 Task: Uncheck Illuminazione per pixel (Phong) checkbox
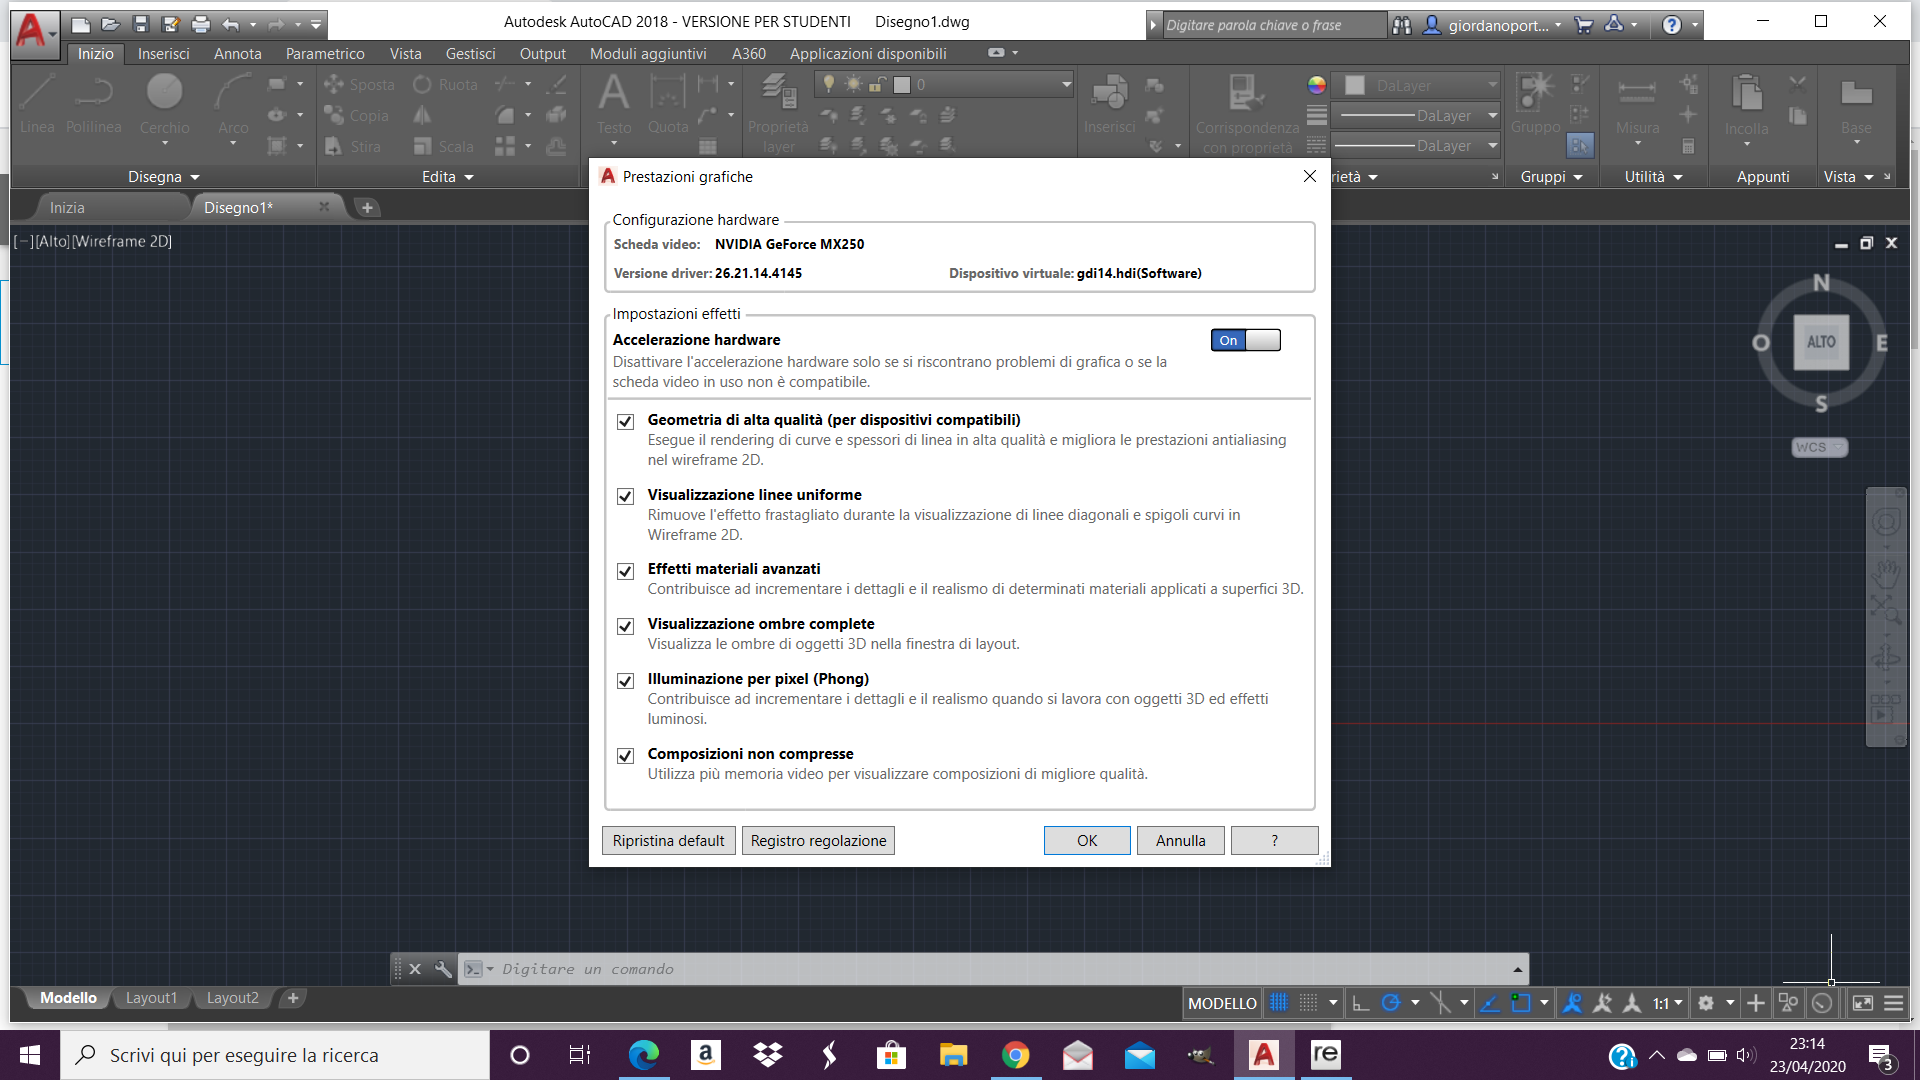[625, 681]
